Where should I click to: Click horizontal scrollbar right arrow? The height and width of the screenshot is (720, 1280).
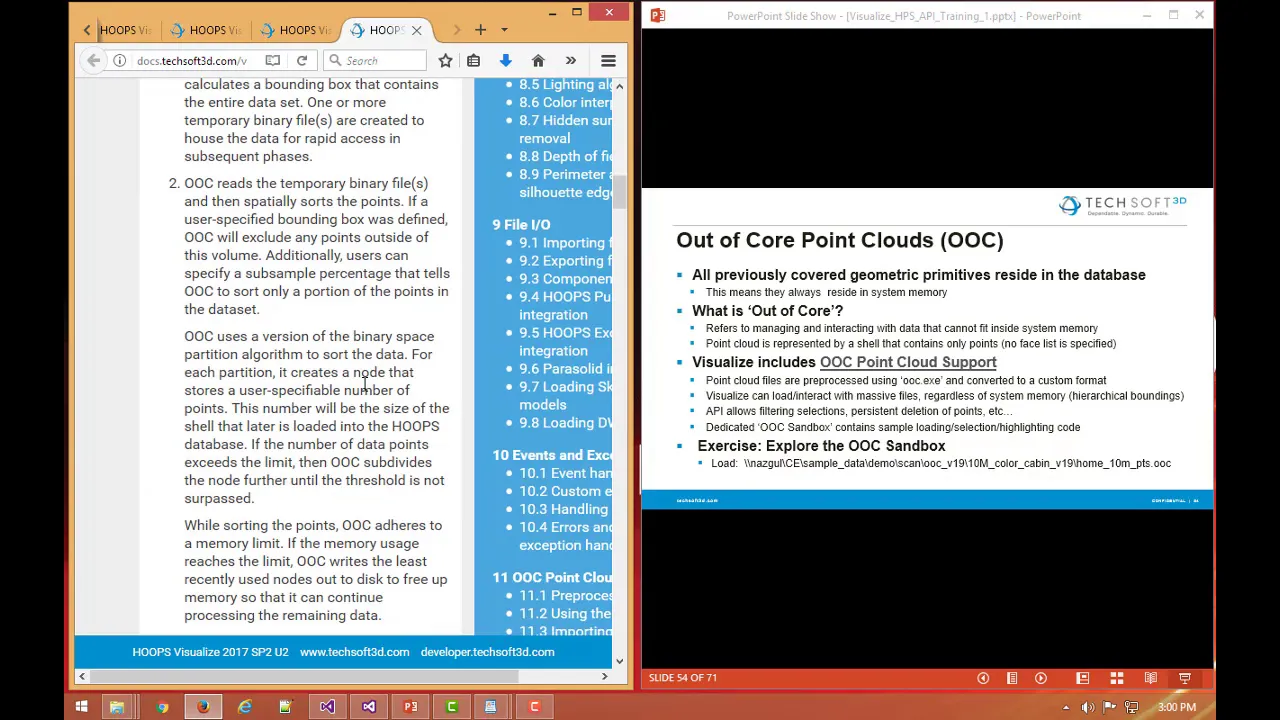point(604,677)
